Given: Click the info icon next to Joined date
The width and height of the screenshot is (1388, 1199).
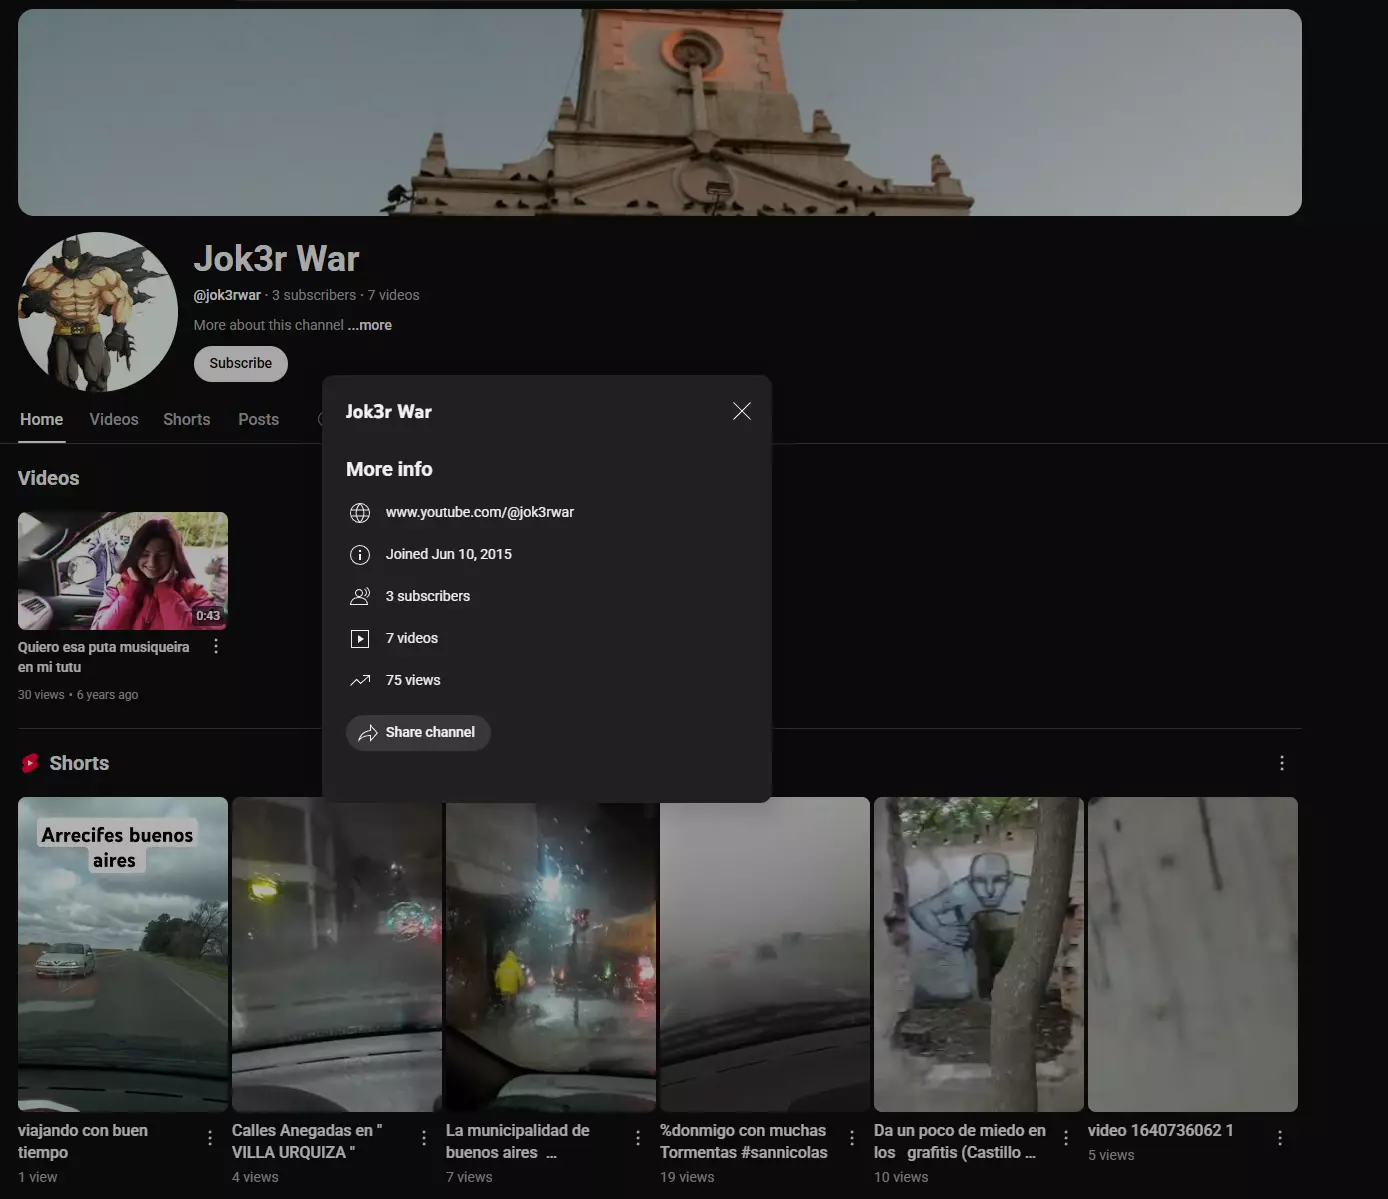Looking at the screenshot, I should point(360,555).
